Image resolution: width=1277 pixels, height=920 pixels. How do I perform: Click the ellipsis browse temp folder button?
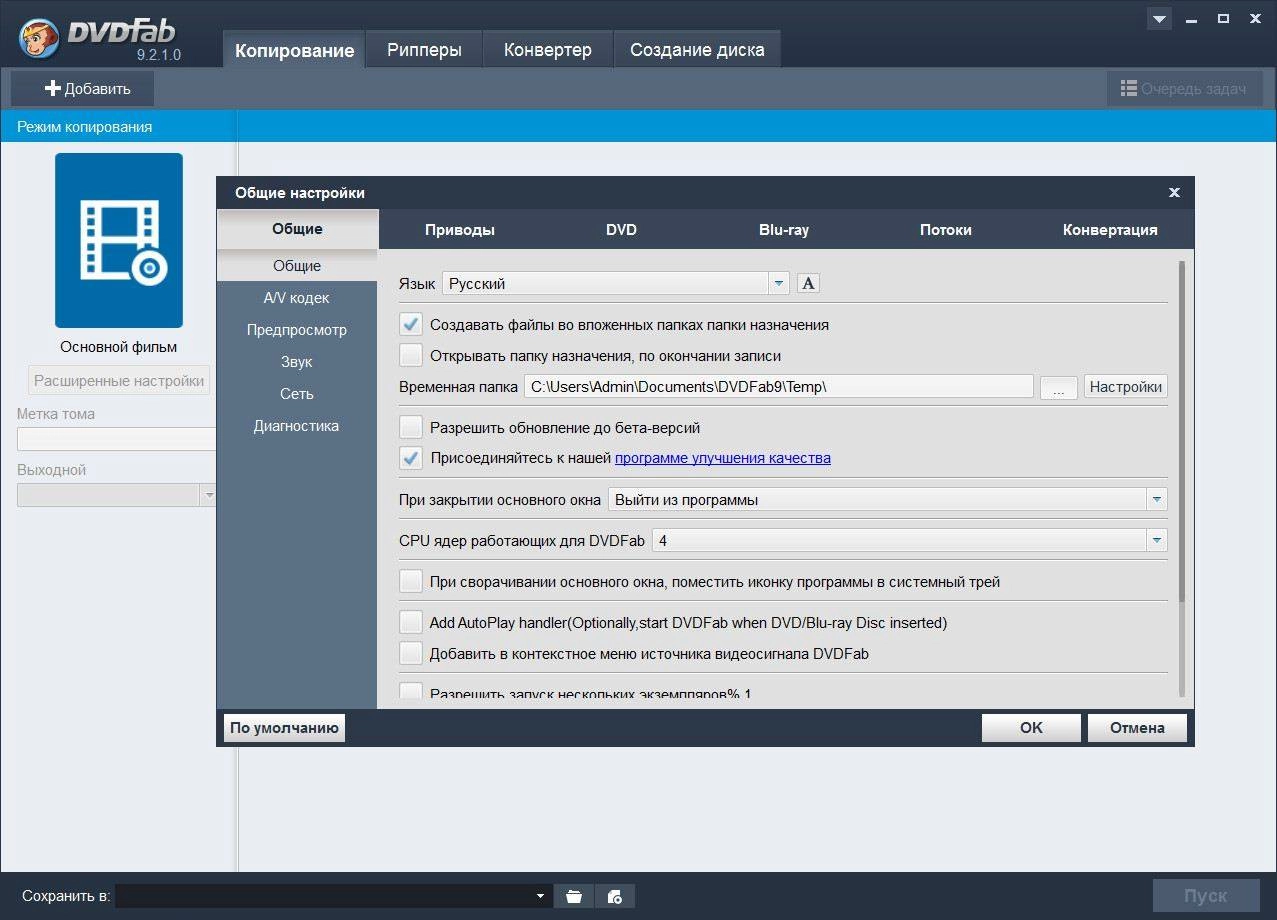pyautogui.click(x=1058, y=387)
